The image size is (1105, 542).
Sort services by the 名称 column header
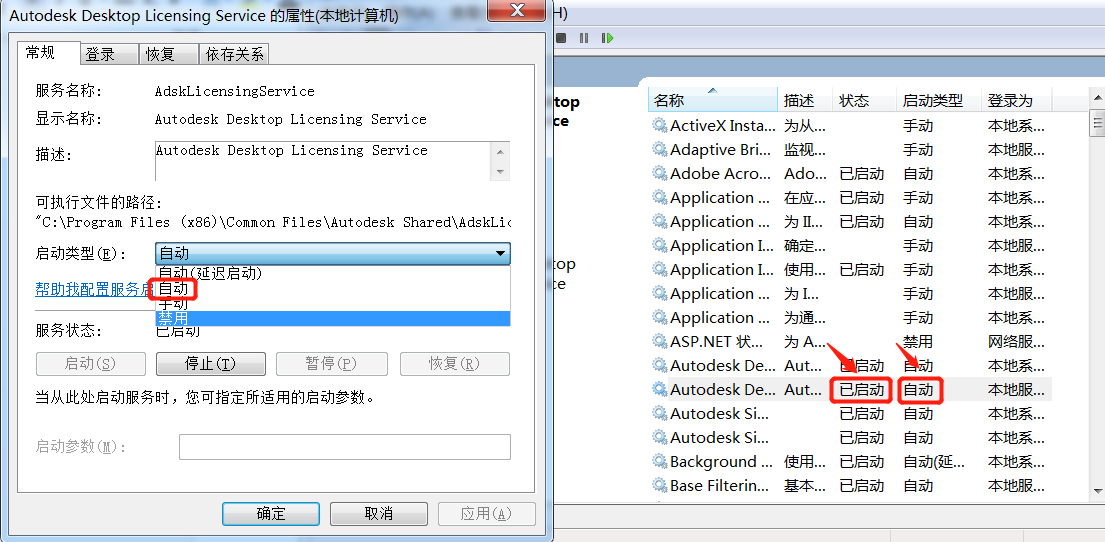[712, 101]
